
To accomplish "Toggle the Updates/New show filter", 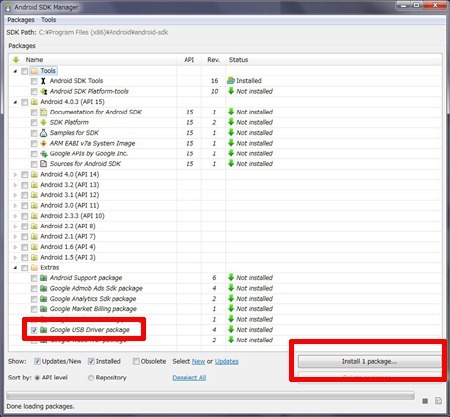I will 37,361.
